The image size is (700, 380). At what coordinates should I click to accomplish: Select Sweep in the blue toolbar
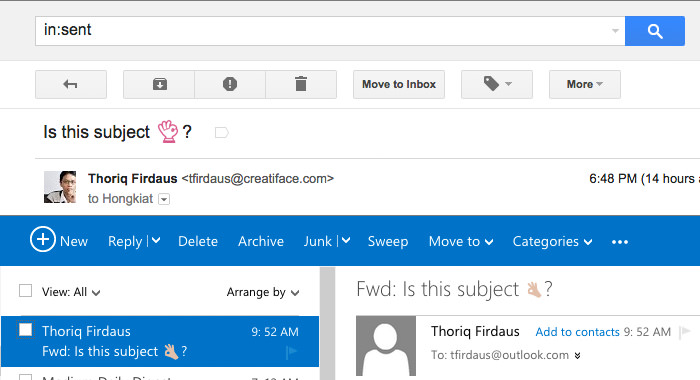click(x=388, y=242)
